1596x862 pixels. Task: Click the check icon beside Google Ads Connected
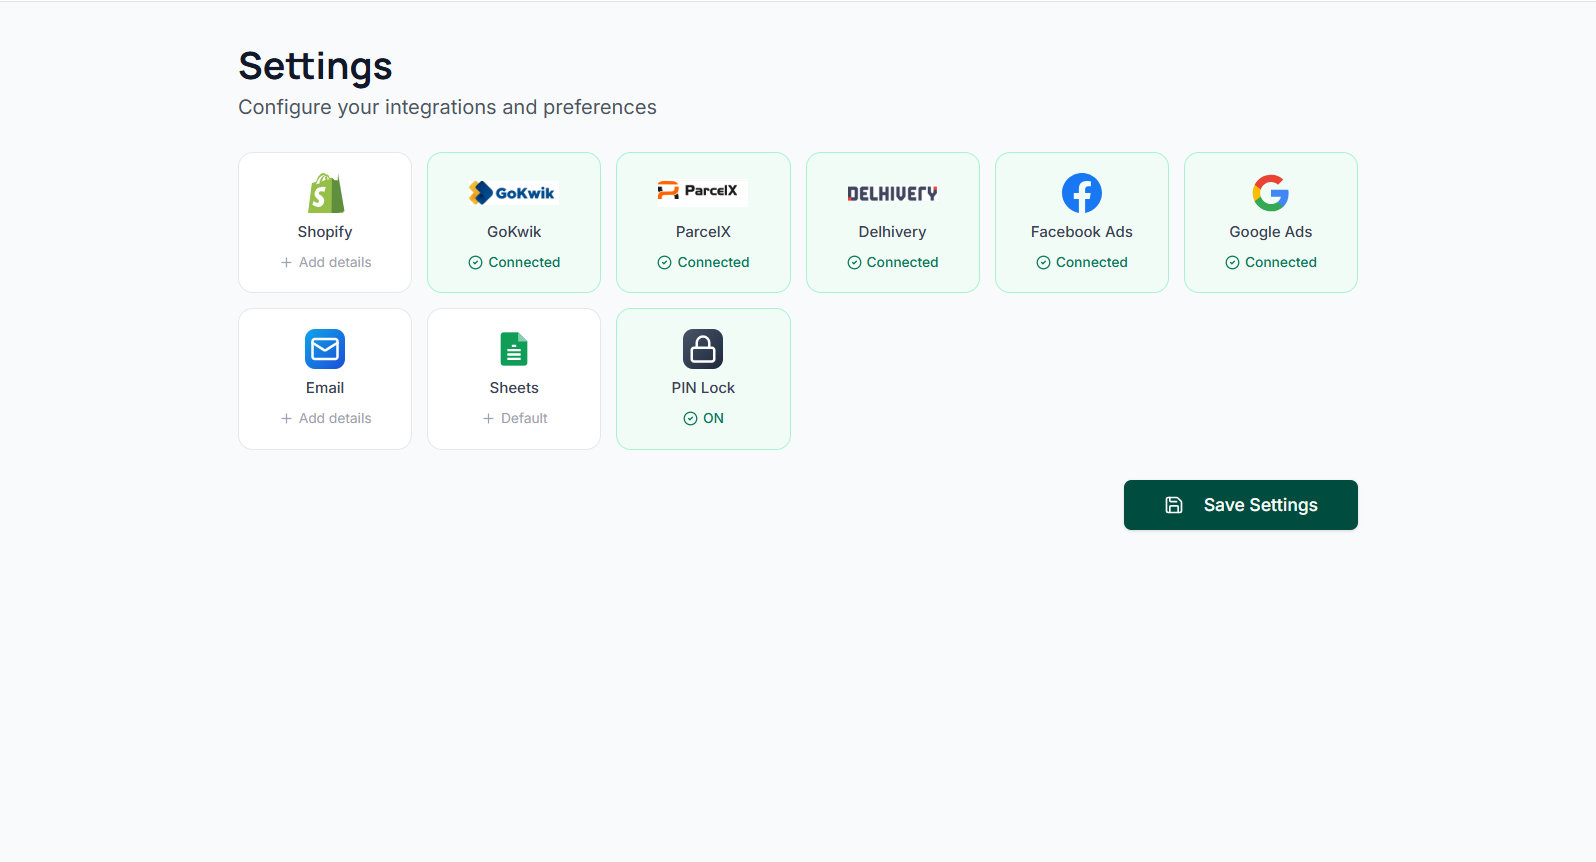(1232, 263)
